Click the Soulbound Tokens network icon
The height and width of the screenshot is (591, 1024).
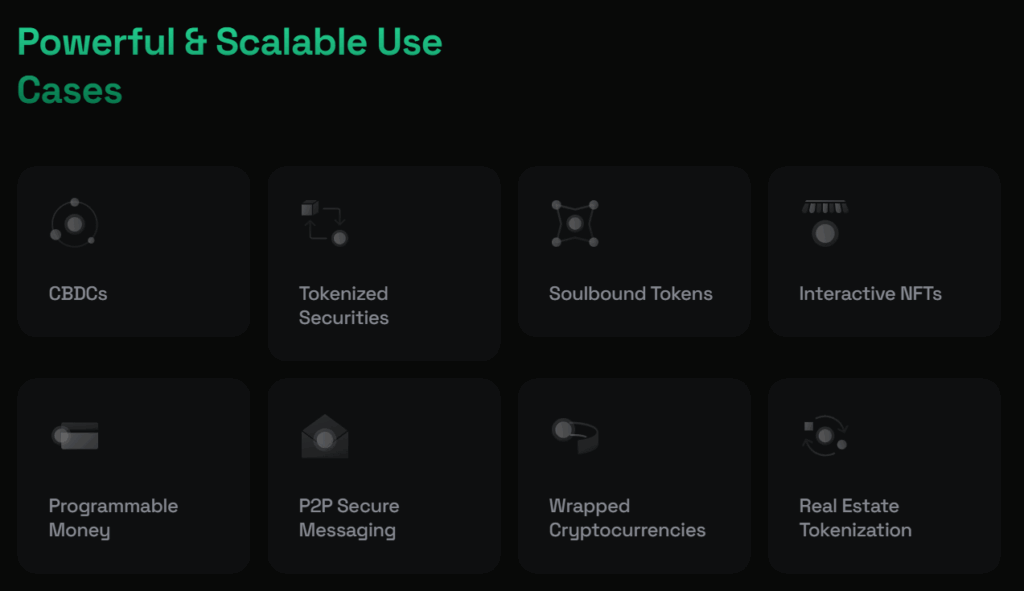(x=574, y=223)
